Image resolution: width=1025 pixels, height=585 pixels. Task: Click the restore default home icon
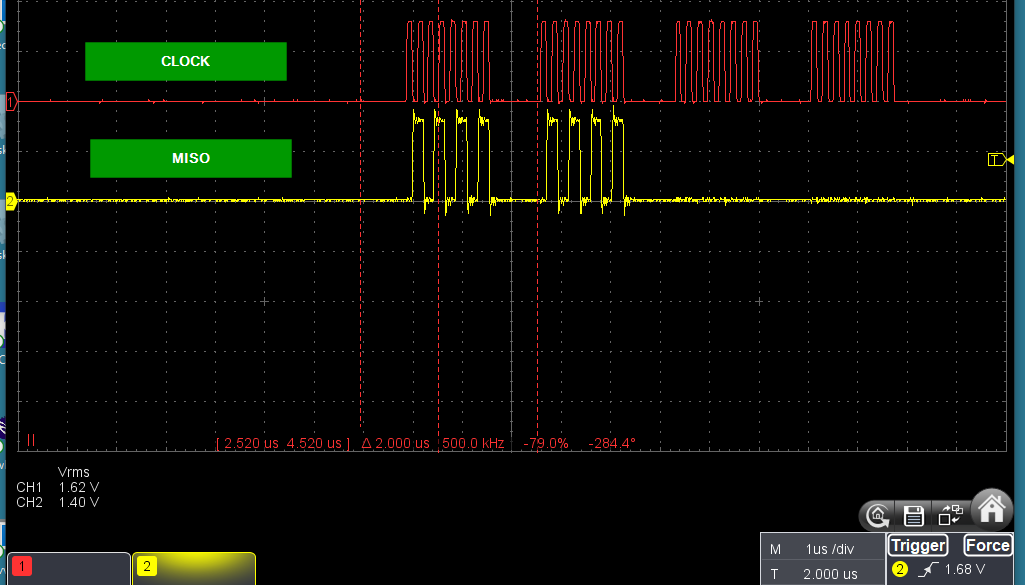[877, 515]
